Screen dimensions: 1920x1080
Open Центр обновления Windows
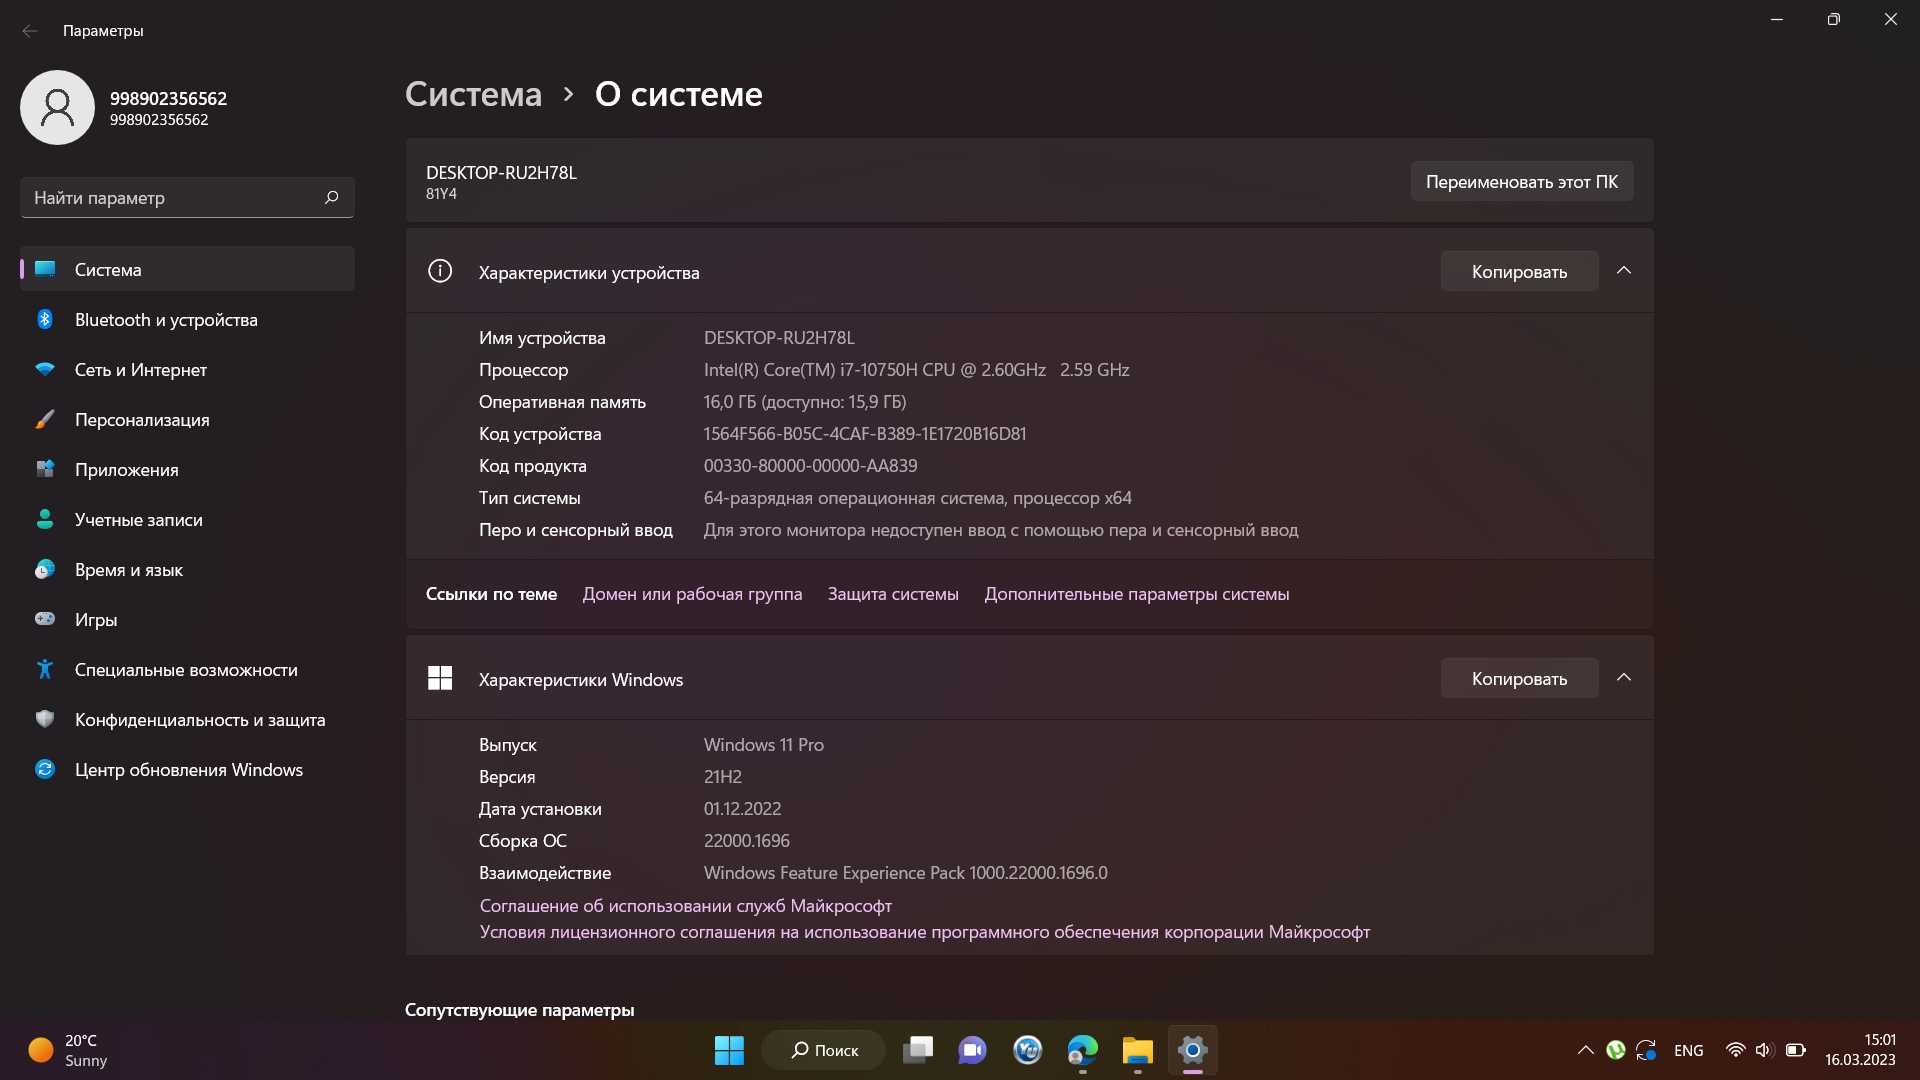tap(188, 770)
